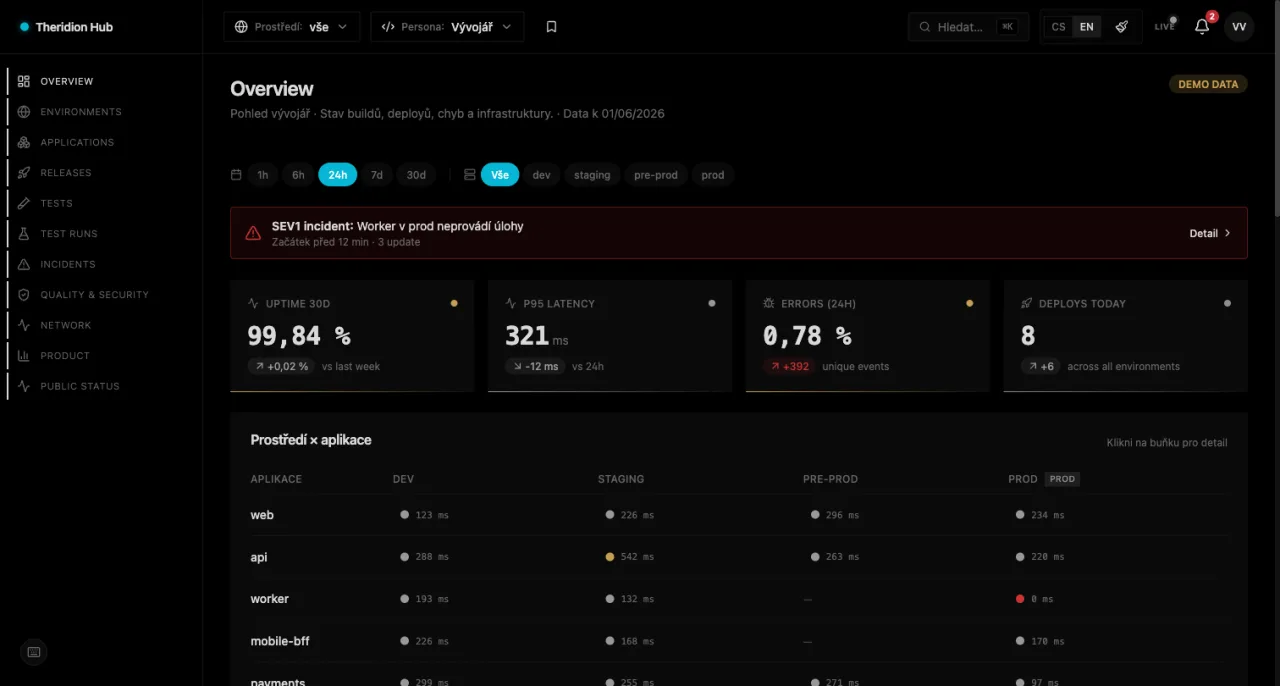Select the 1h time range
The height and width of the screenshot is (686, 1280).
263,175
